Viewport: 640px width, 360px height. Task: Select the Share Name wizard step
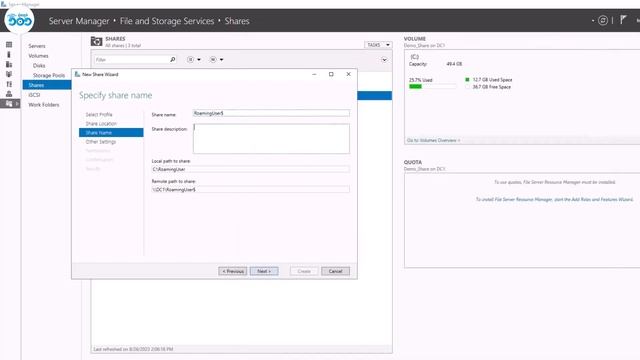[111, 133]
